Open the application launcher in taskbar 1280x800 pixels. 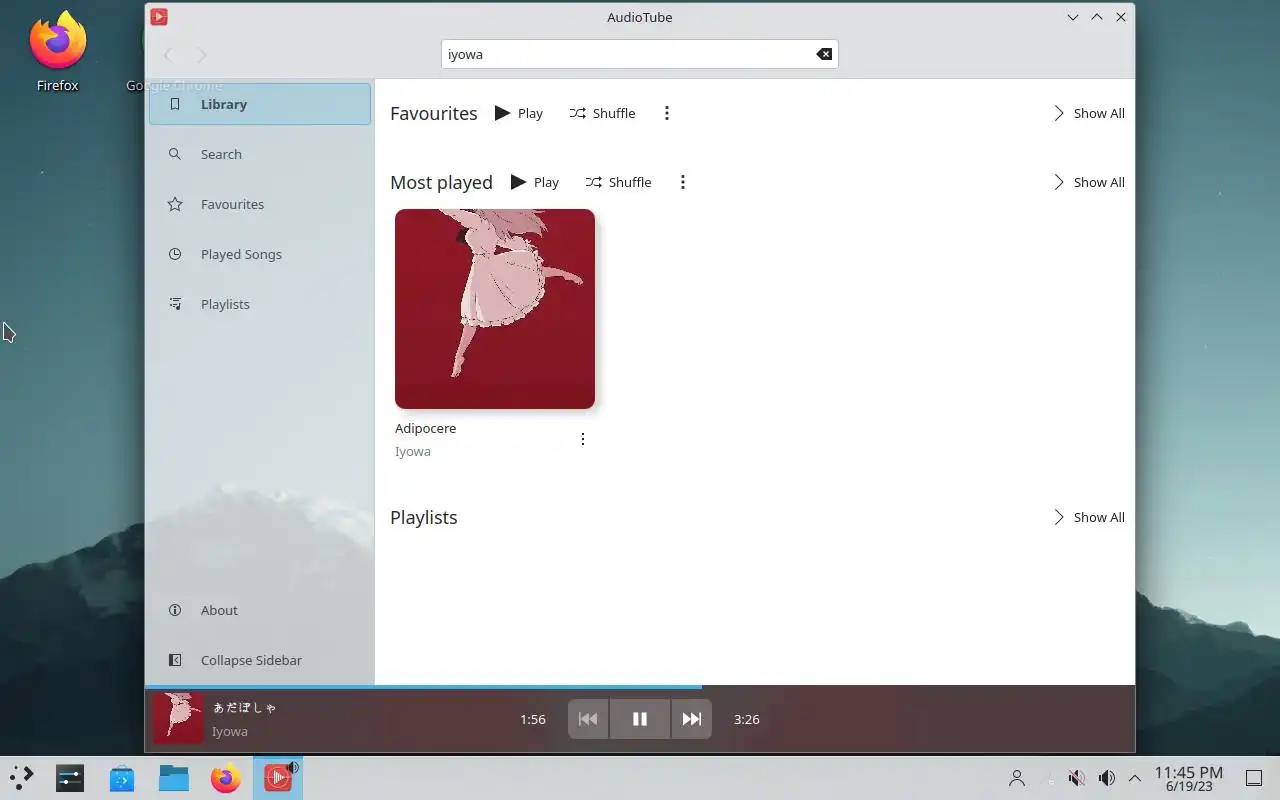[x=21, y=778]
